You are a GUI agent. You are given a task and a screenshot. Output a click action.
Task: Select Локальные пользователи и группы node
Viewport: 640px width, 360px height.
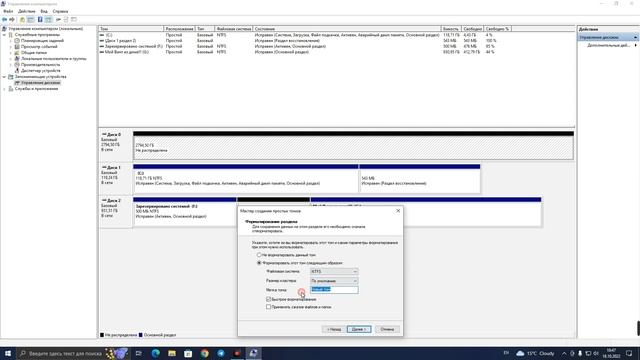coord(53,59)
